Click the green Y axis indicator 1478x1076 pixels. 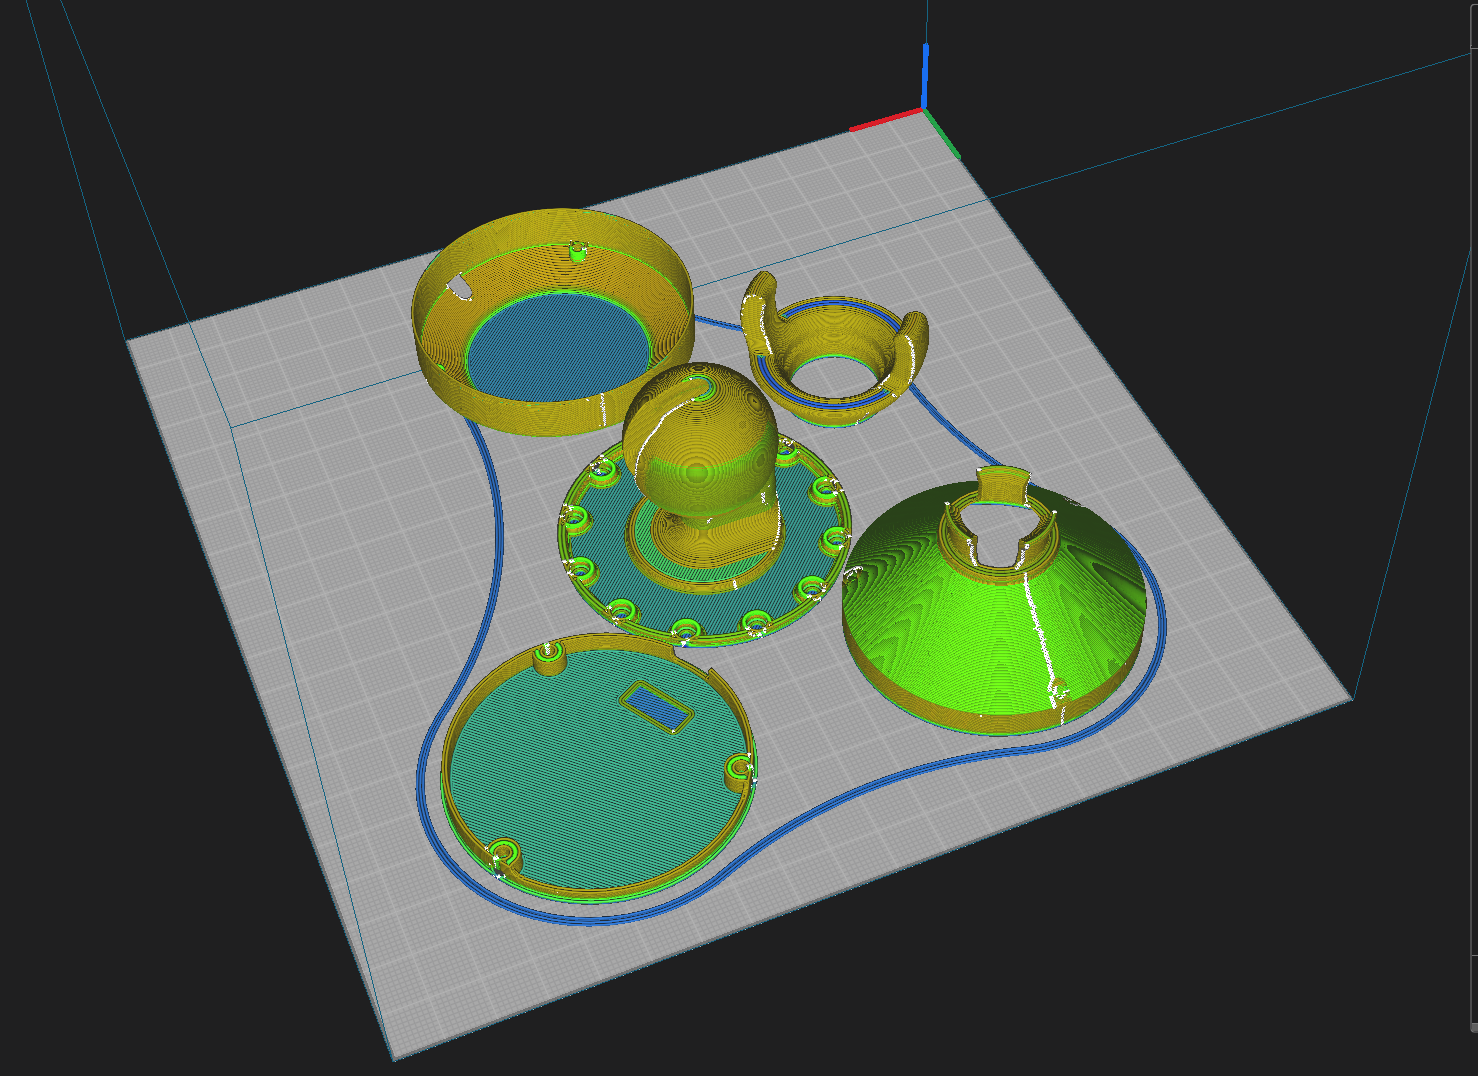[x=942, y=134]
